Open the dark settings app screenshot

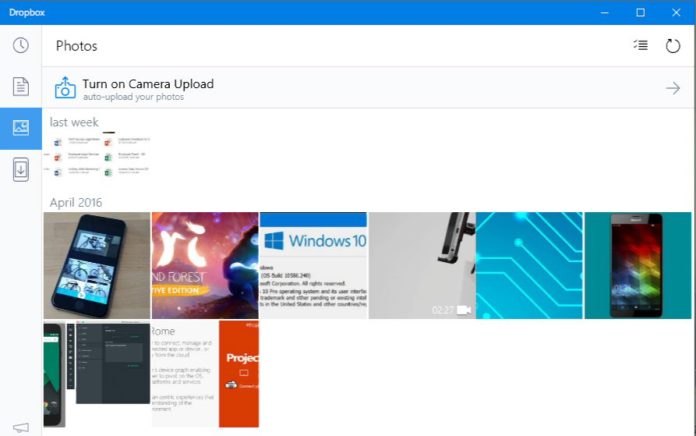(x=97, y=374)
